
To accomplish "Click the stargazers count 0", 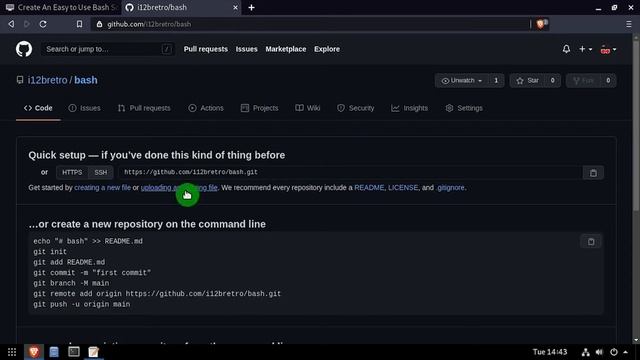I will (552, 80).
